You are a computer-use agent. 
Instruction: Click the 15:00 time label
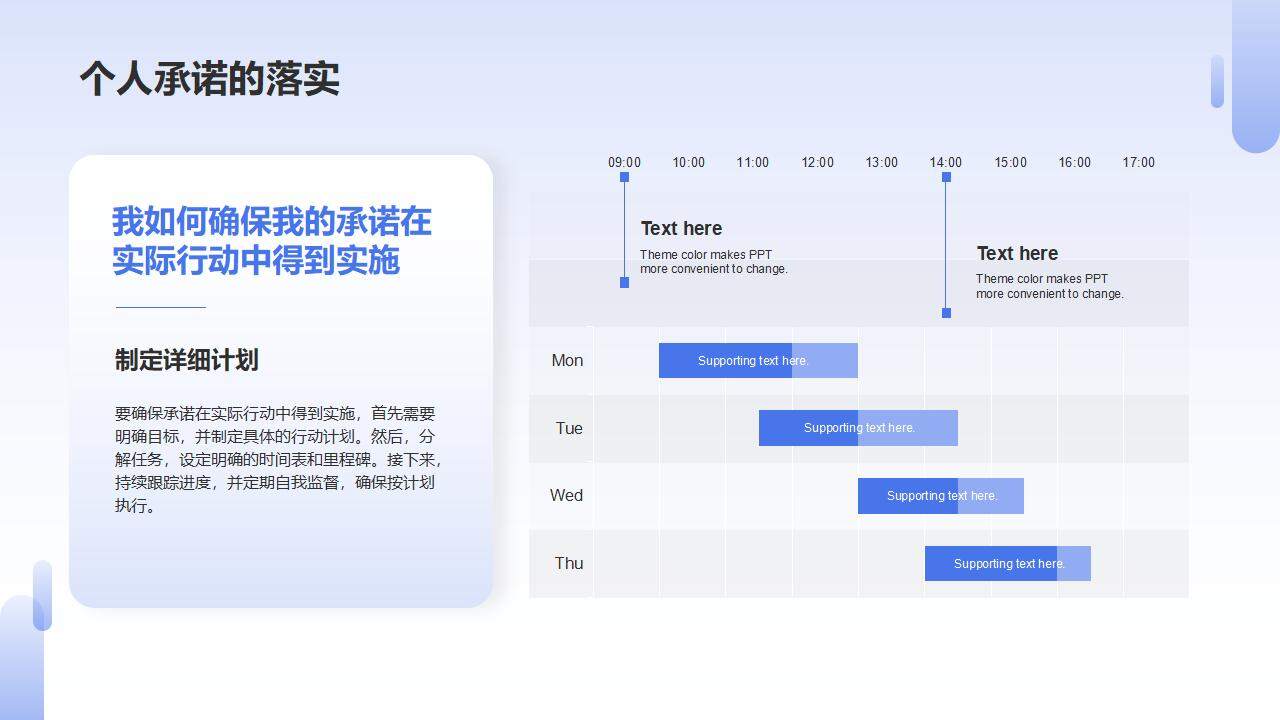(x=1010, y=162)
